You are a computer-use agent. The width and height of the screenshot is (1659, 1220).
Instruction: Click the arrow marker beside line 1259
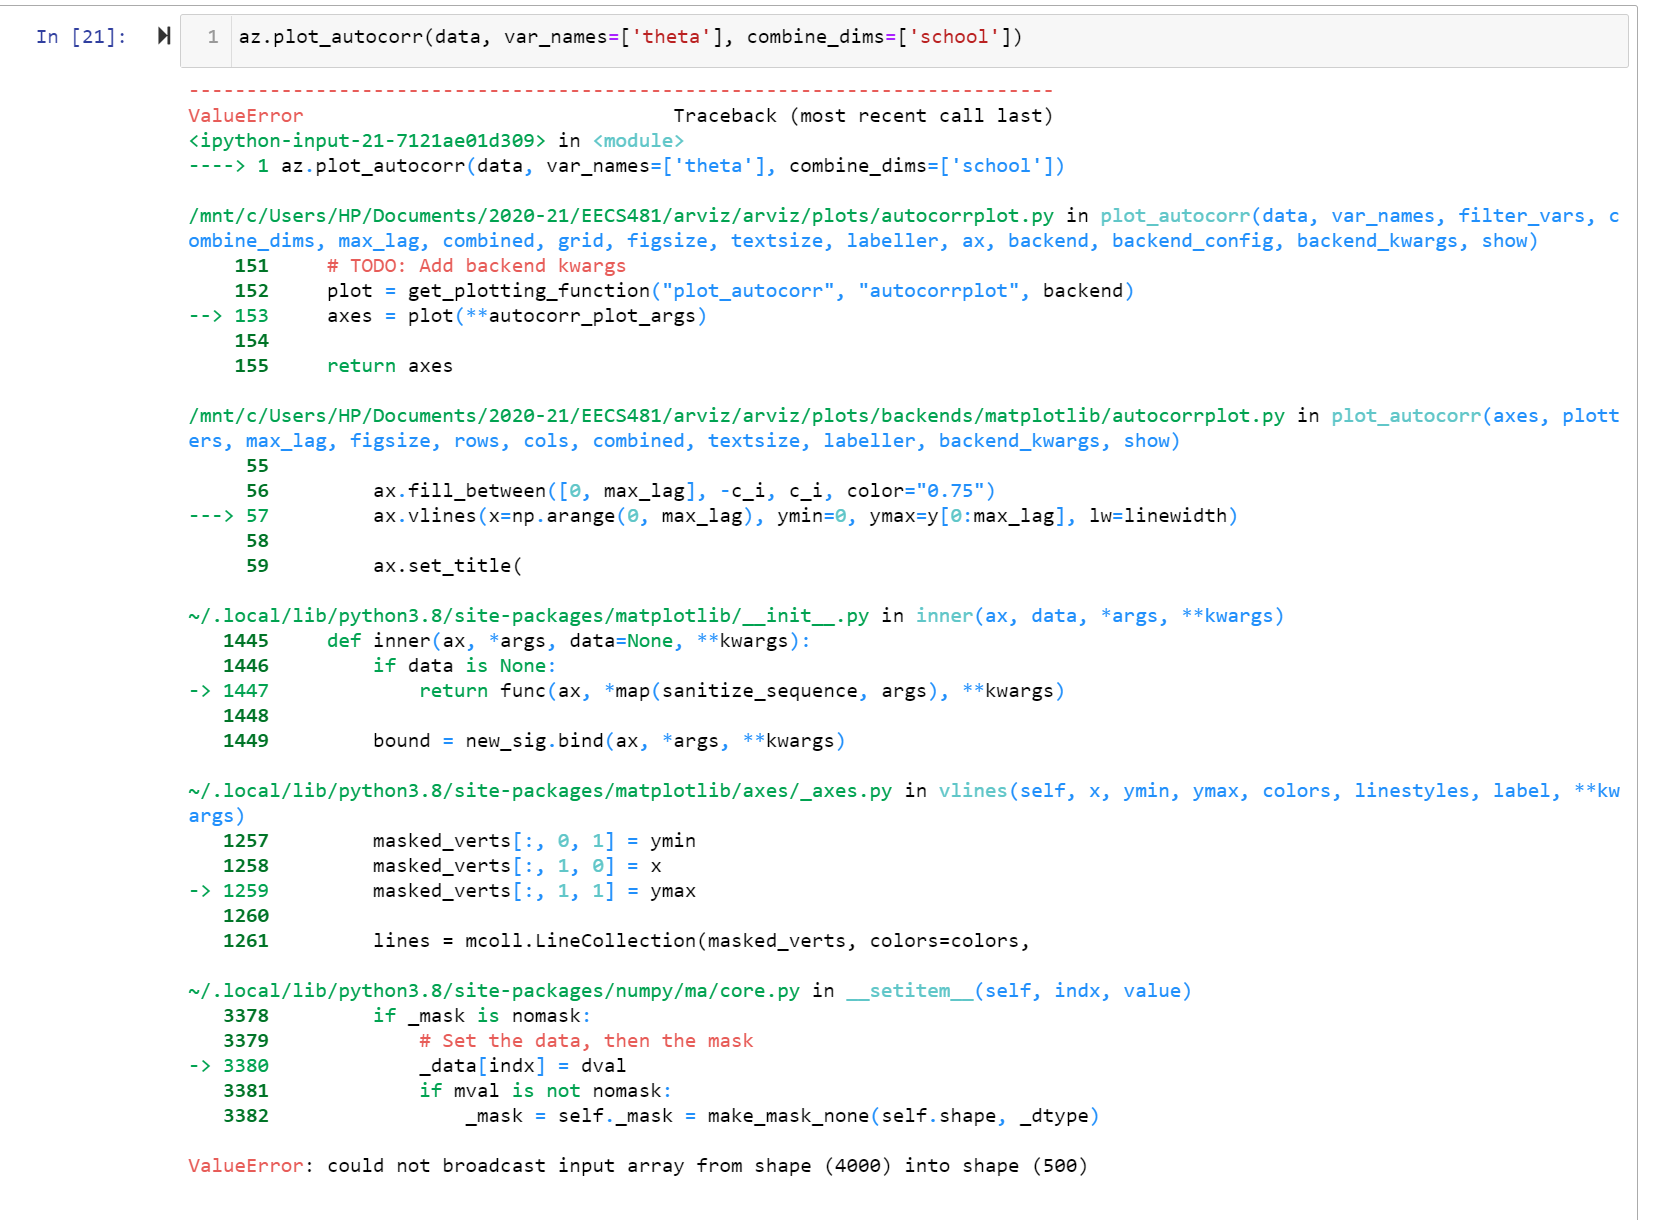(199, 890)
